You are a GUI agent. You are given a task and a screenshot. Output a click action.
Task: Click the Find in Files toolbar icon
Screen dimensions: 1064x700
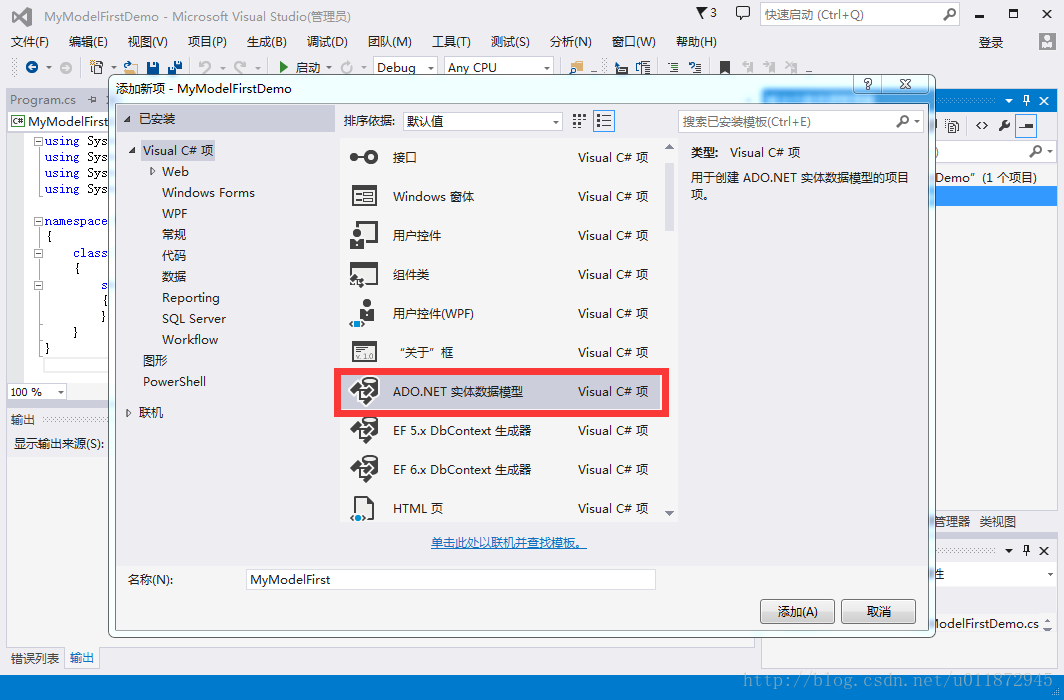click(576, 67)
